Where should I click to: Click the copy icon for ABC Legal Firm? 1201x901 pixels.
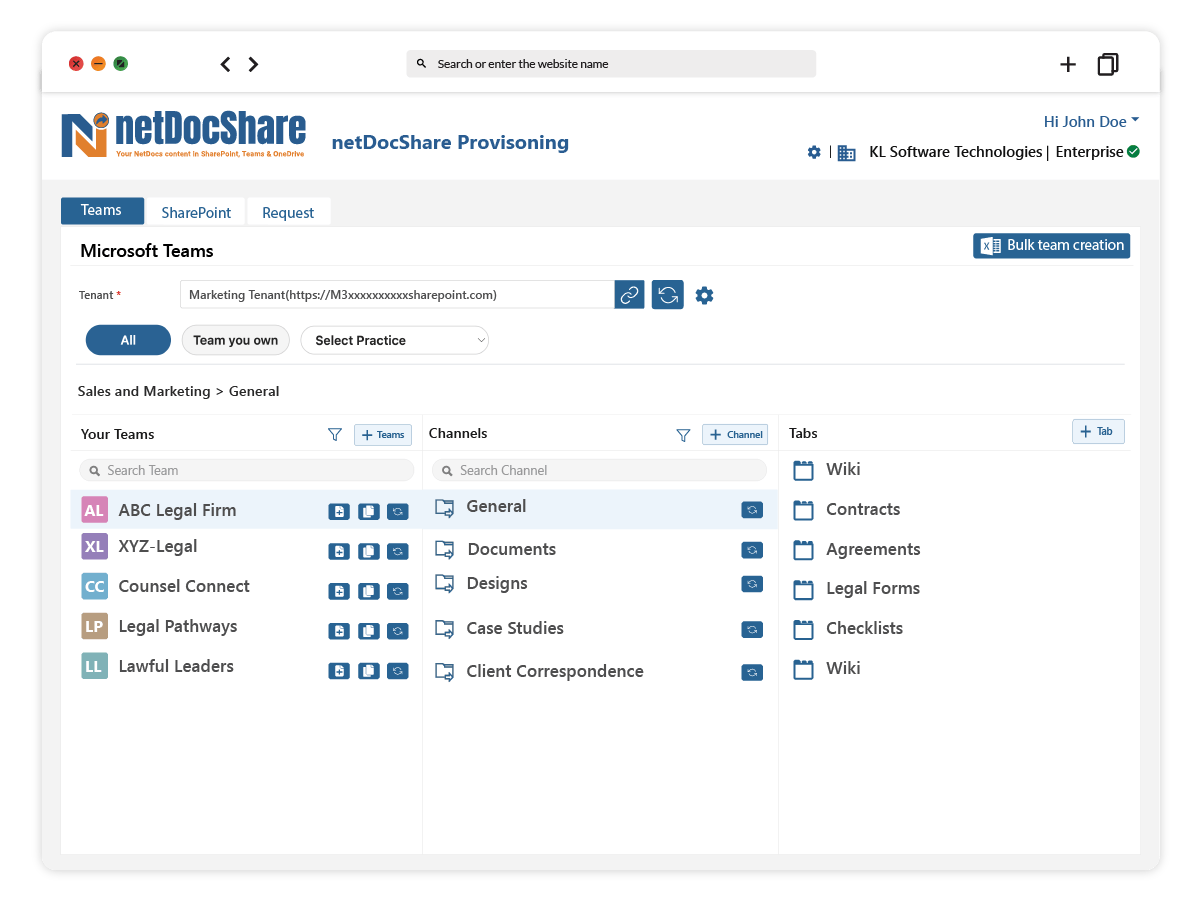tap(369, 512)
